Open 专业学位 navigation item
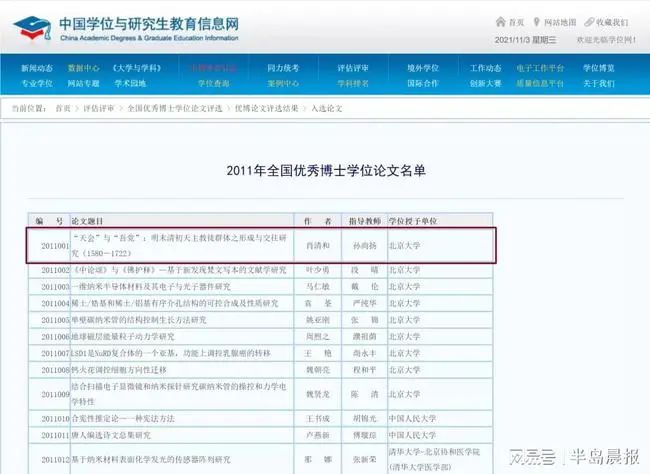 (x=37, y=83)
